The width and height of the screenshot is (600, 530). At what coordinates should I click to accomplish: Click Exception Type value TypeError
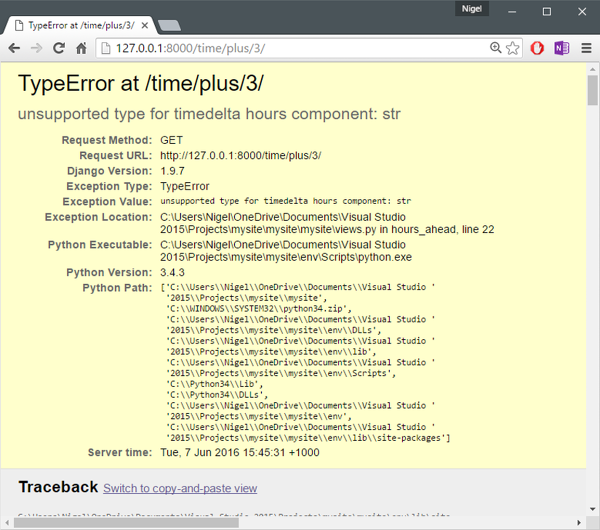(x=185, y=186)
